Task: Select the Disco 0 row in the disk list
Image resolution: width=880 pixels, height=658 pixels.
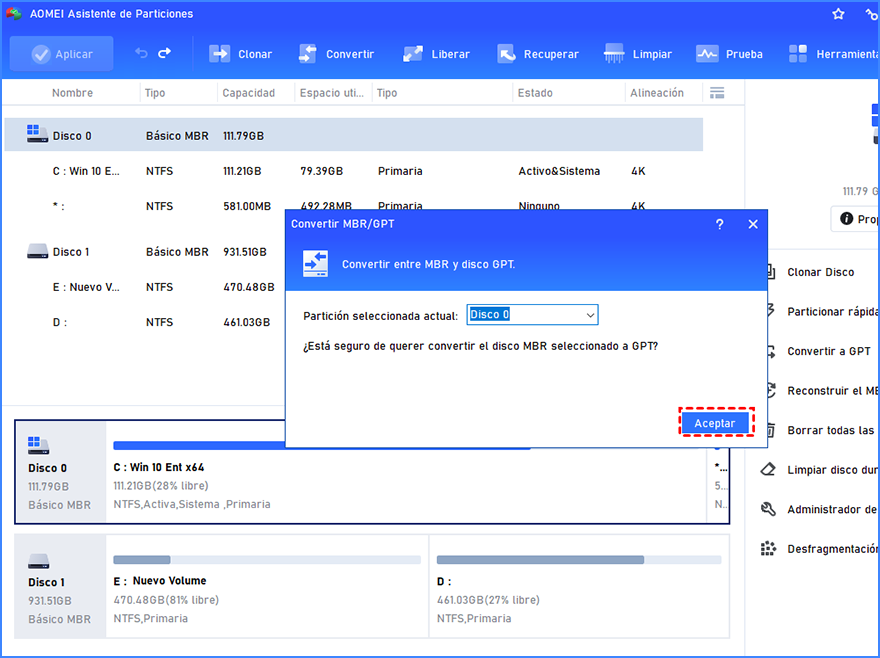Action: click(x=354, y=135)
